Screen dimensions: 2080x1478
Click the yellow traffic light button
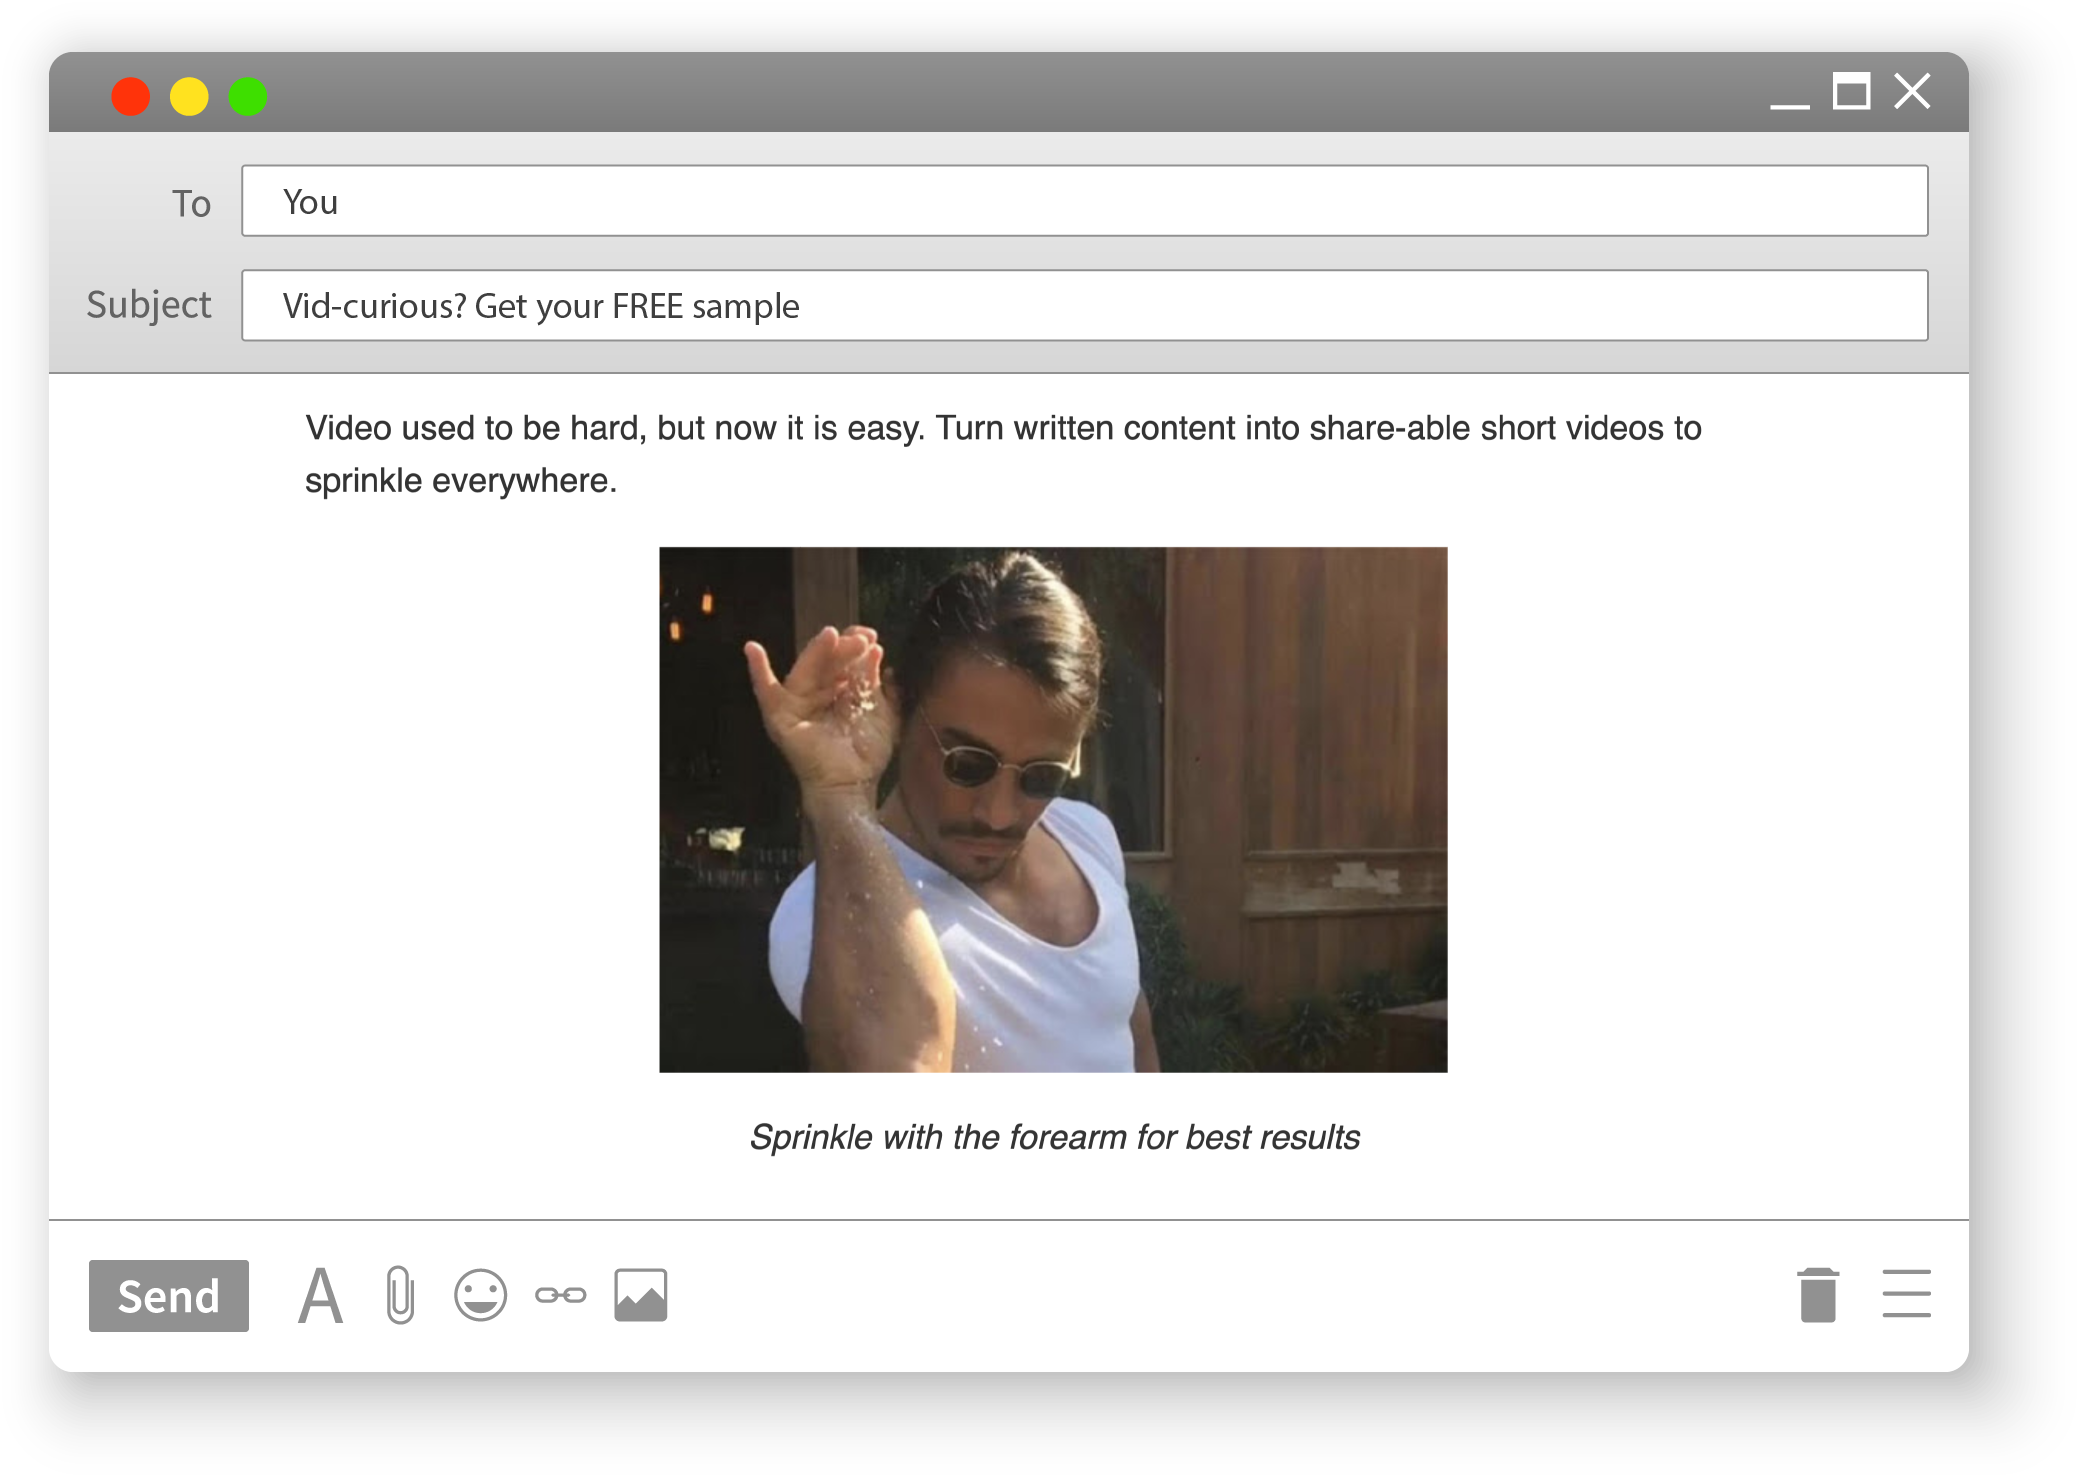[x=189, y=97]
